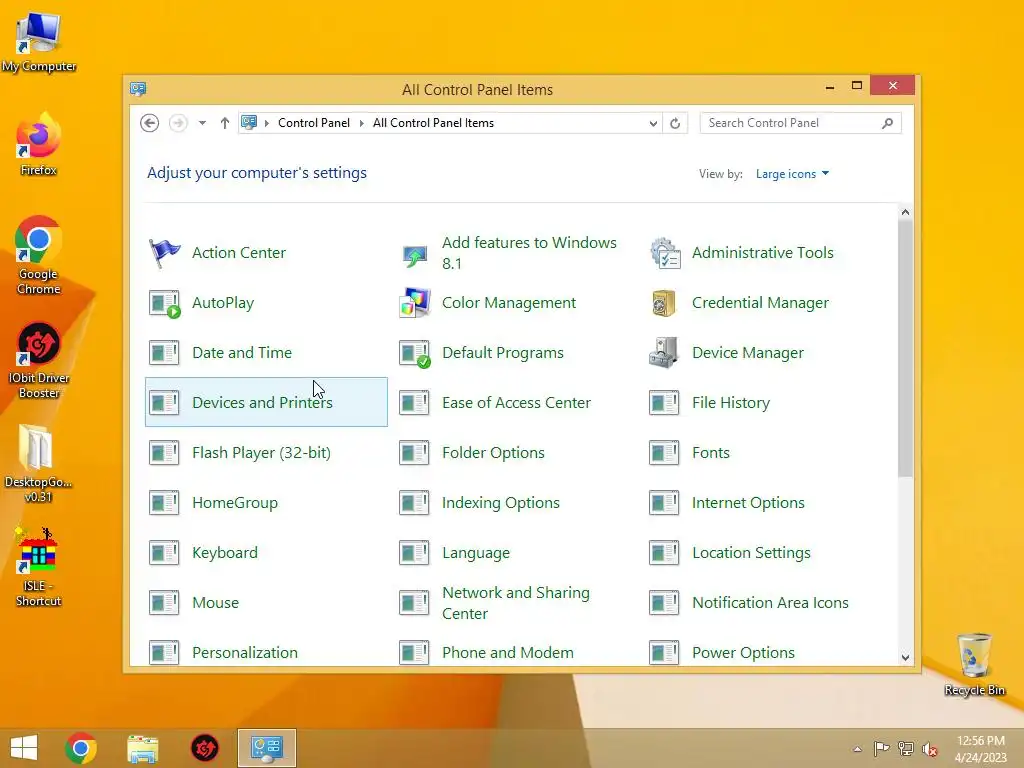Viewport: 1024px width, 768px height.
Task: Go back with the Back arrow button
Action: pyautogui.click(x=150, y=123)
